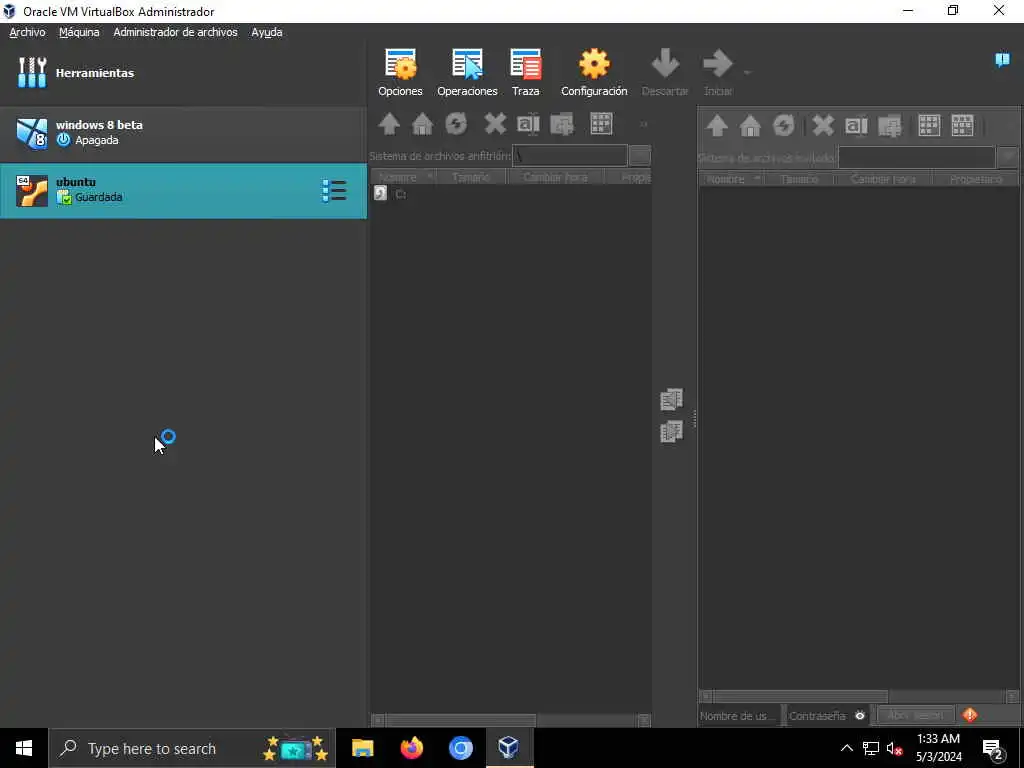
Task: Click the host file system path field
Action: [569, 155]
